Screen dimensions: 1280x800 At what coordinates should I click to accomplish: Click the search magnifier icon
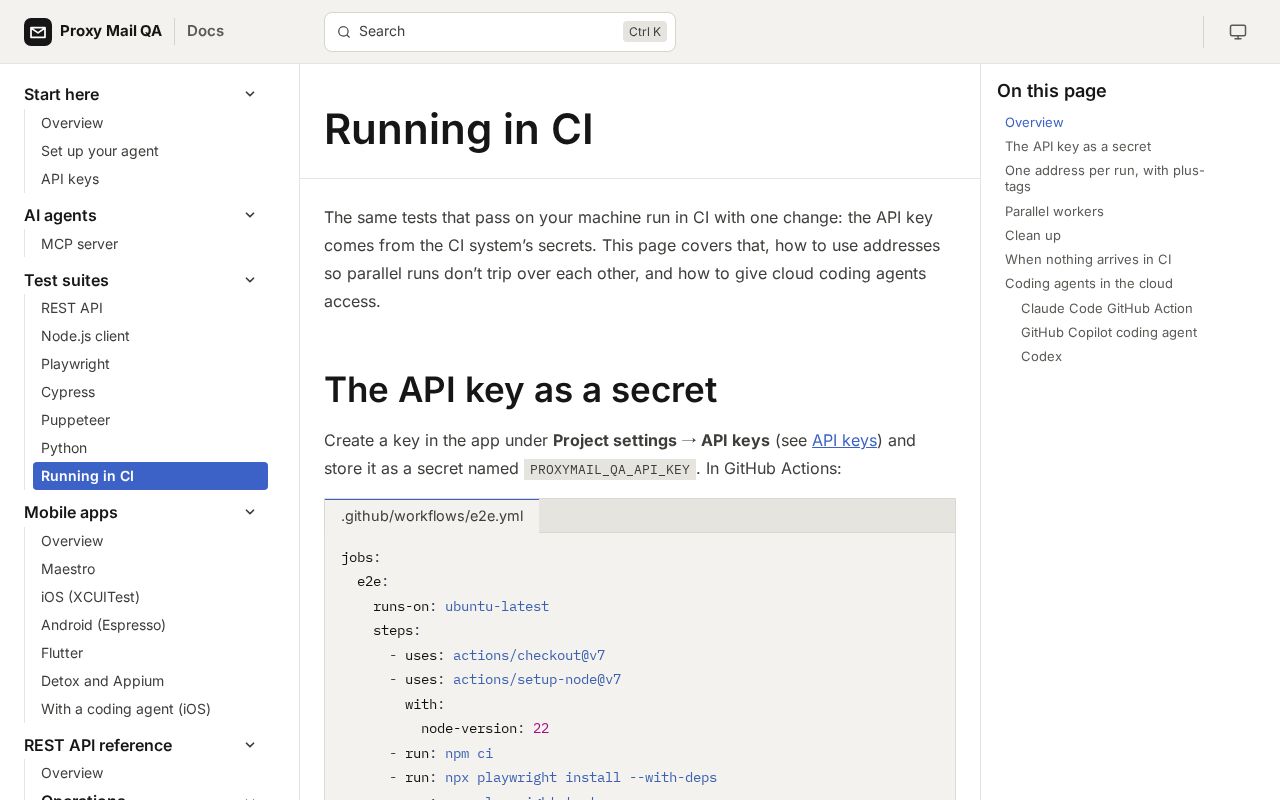[x=344, y=32]
